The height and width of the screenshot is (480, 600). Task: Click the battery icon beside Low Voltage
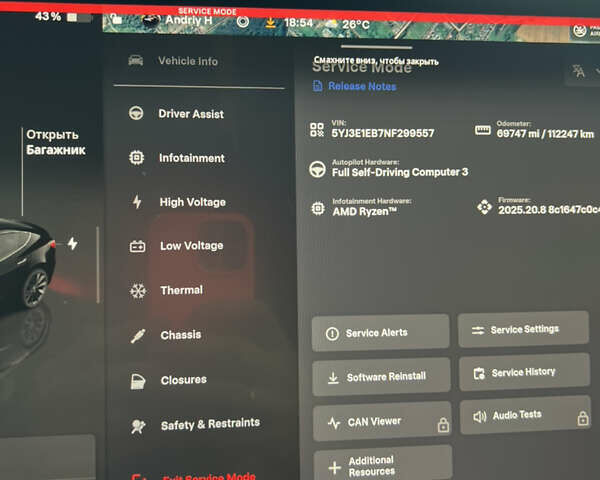[x=137, y=246]
